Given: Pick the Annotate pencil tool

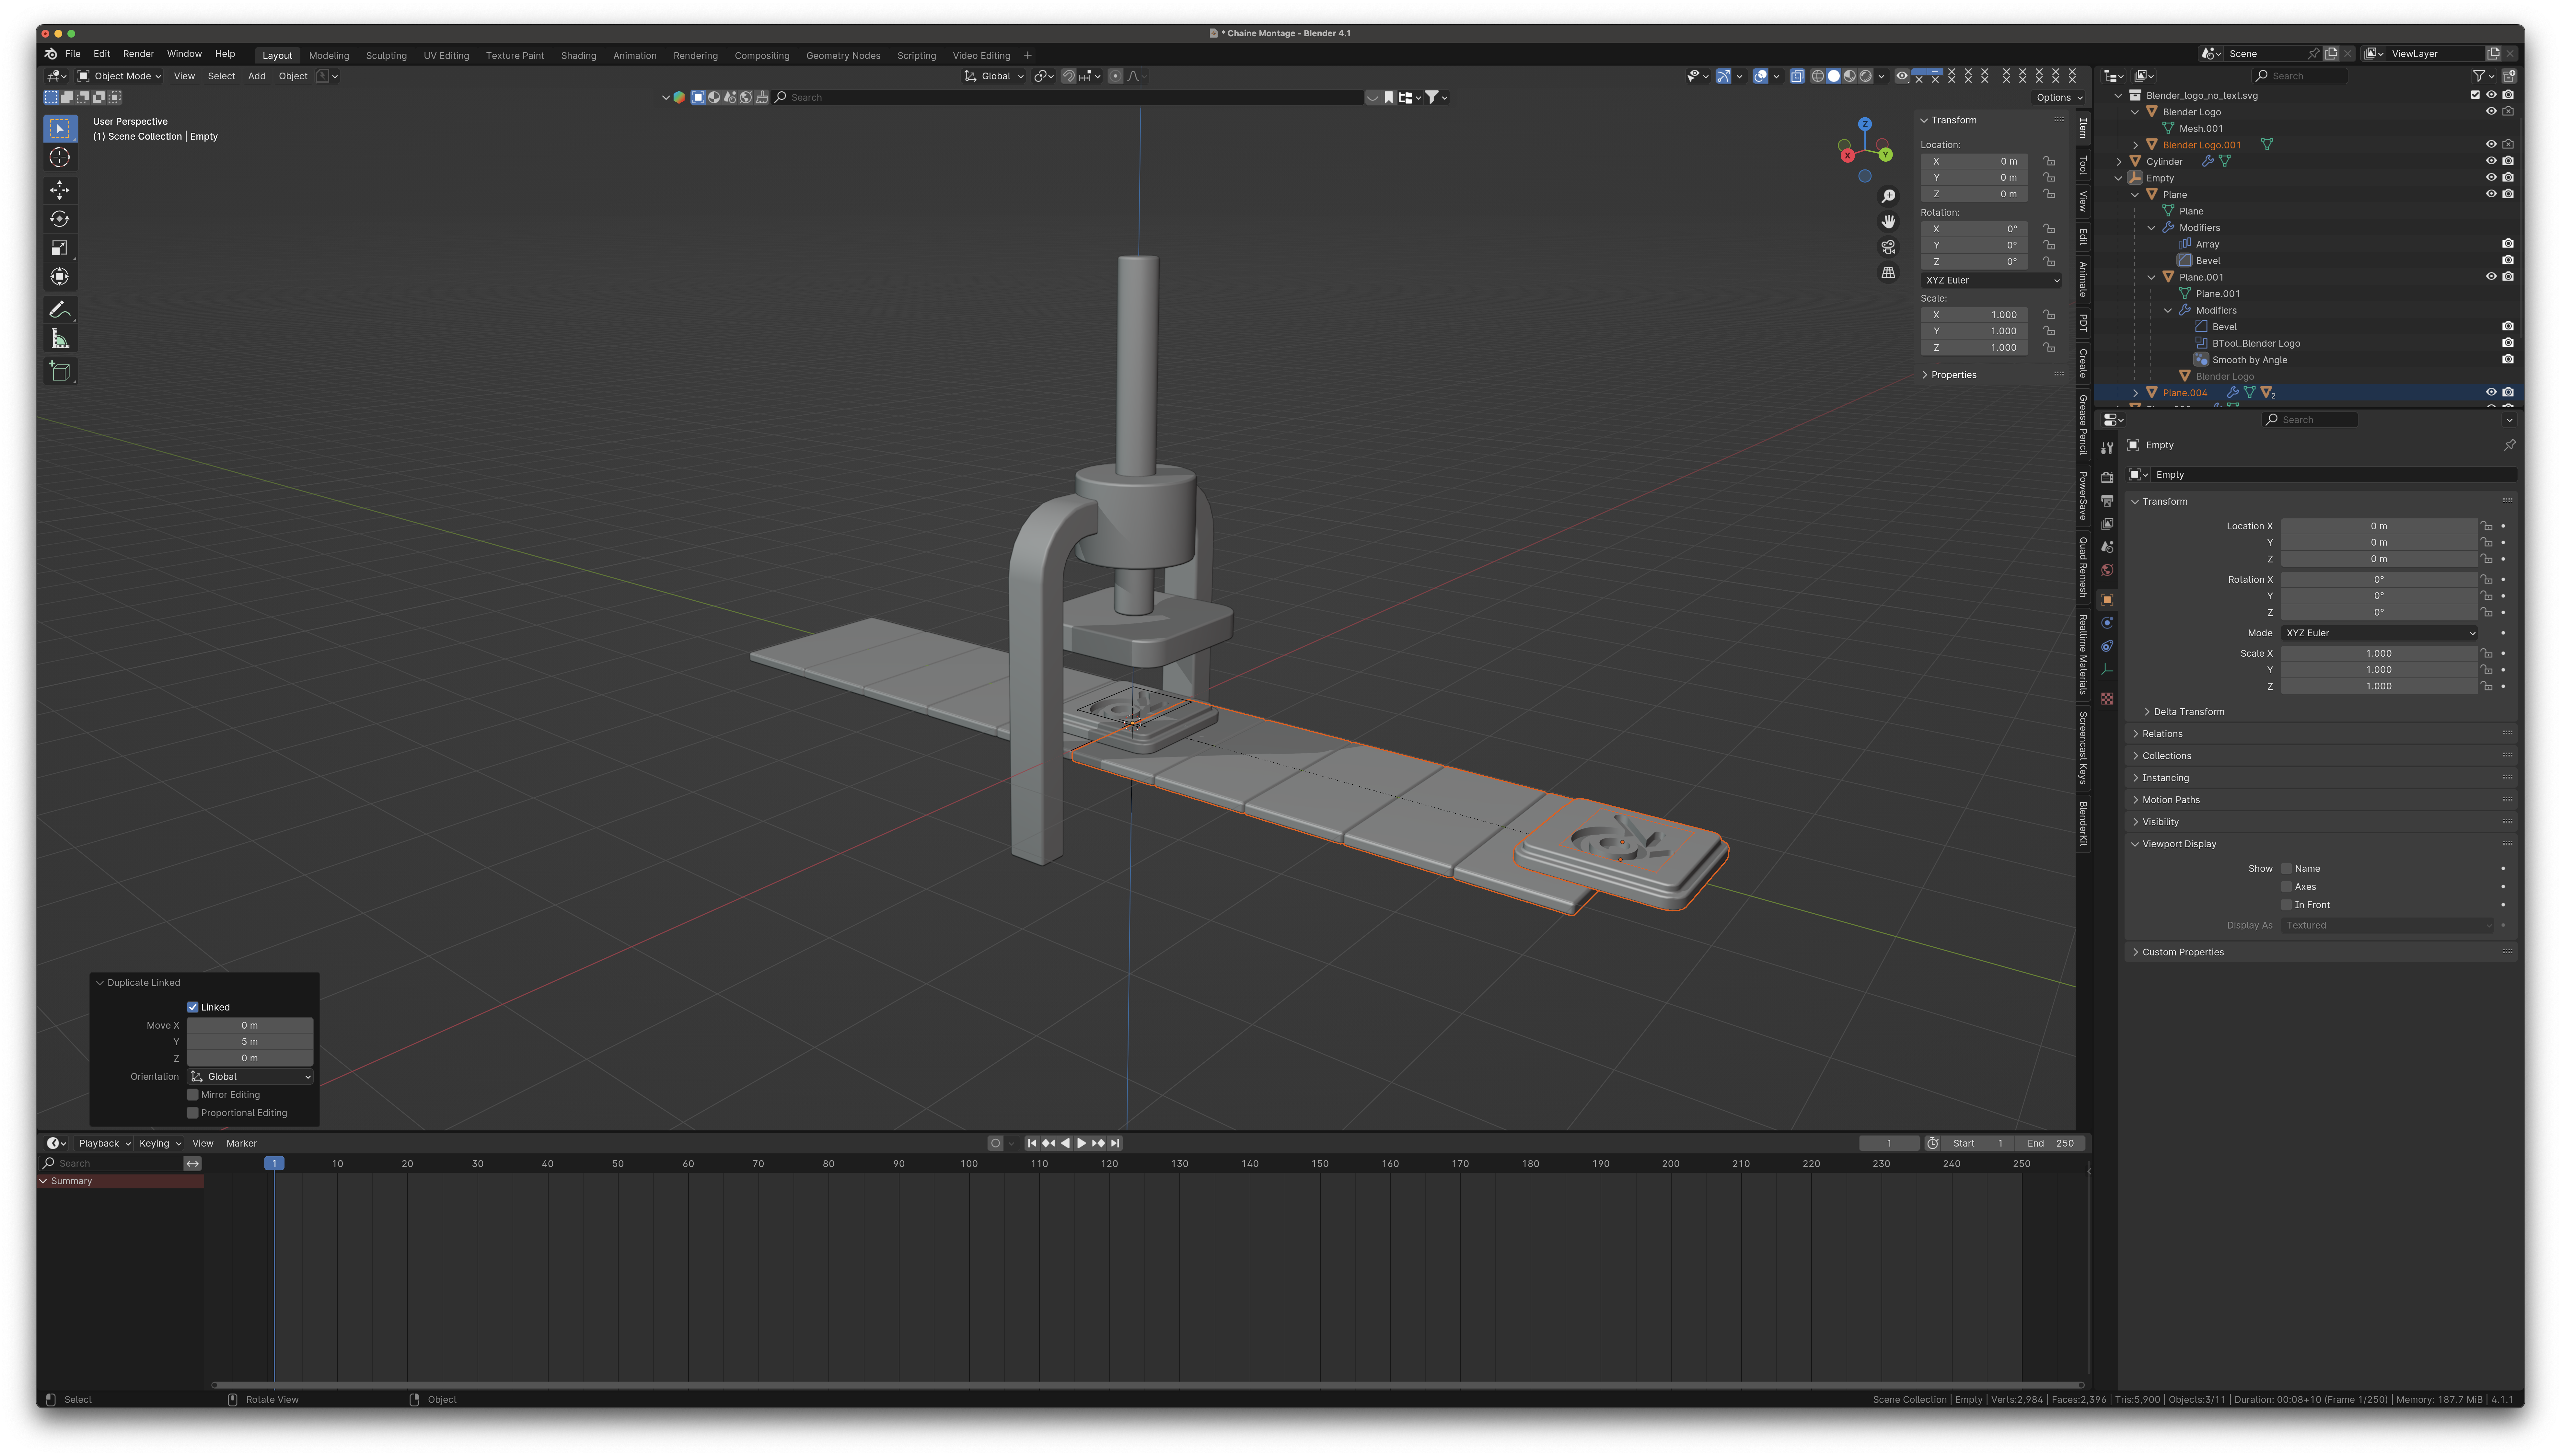Looking at the screenshot, I should [x=60, y=310].
